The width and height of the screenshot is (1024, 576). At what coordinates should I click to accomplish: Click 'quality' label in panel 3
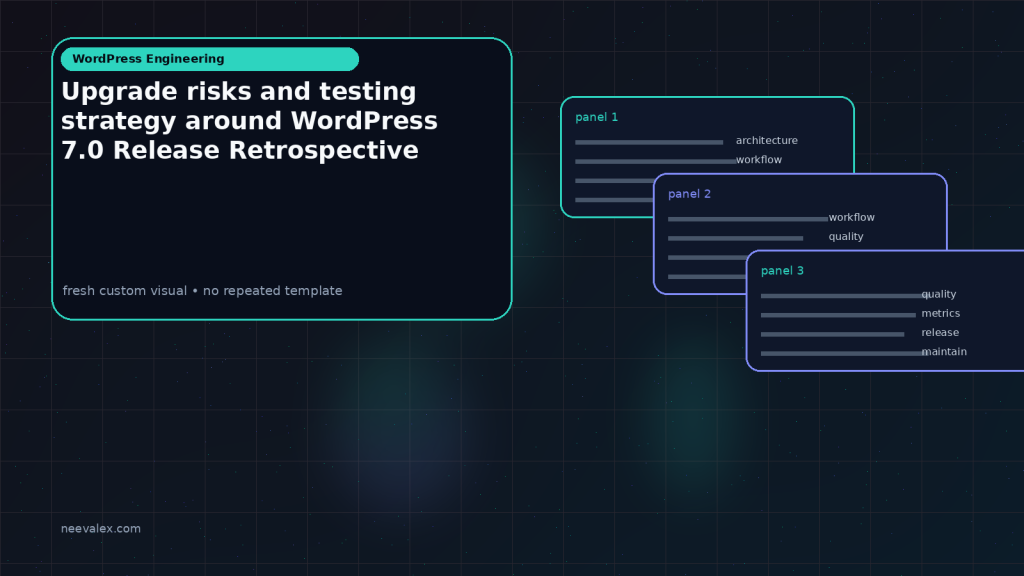[938, 294]
